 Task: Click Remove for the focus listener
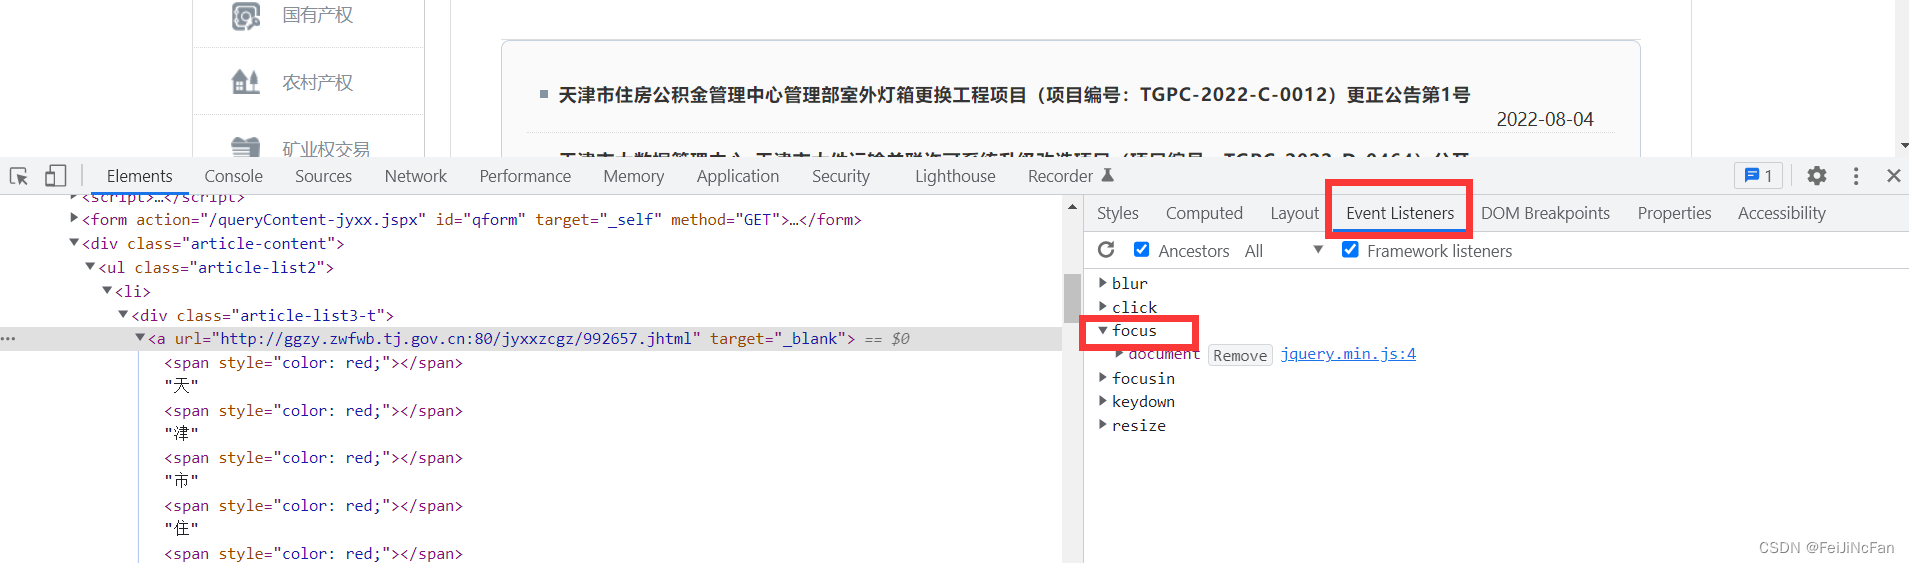click(x=1240, y=355)
